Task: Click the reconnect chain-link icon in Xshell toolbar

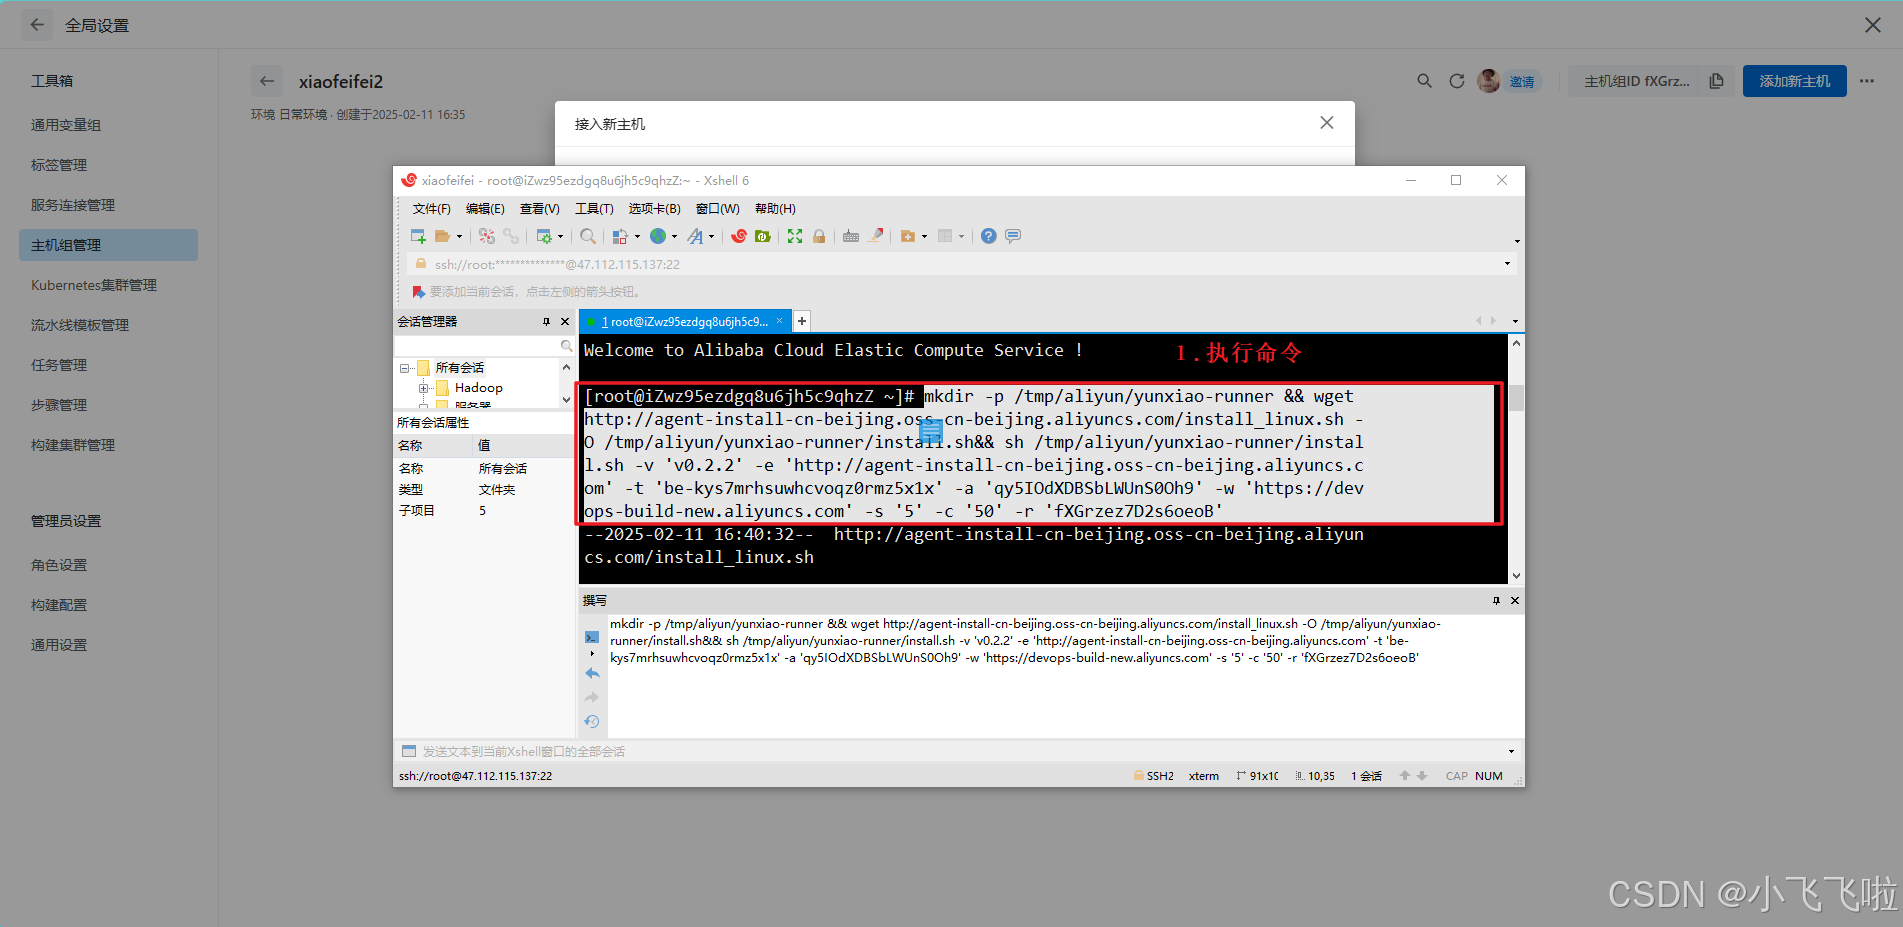Action: coord(511,236)
